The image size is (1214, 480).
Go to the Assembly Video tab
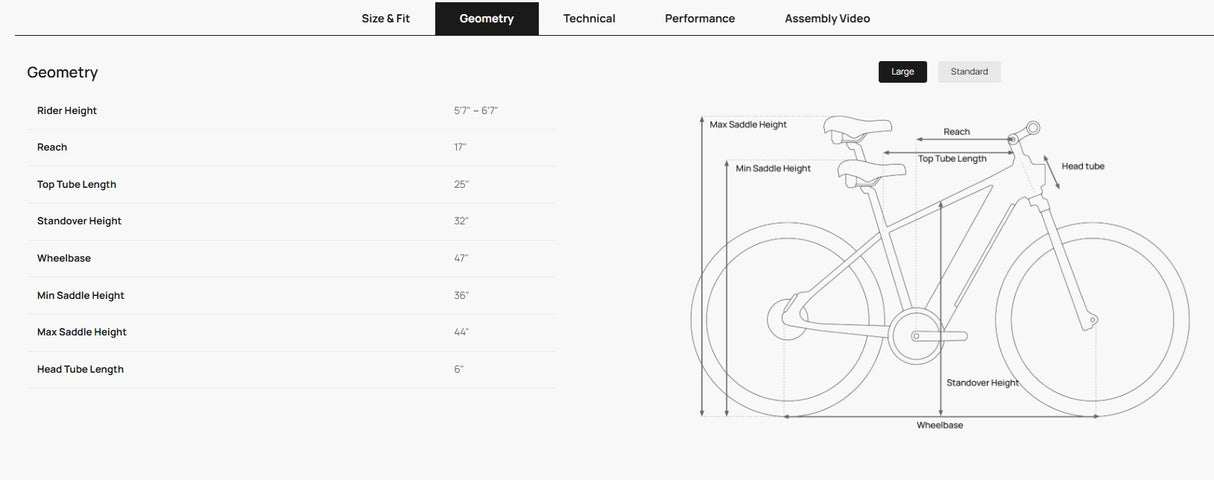(827, 19)
